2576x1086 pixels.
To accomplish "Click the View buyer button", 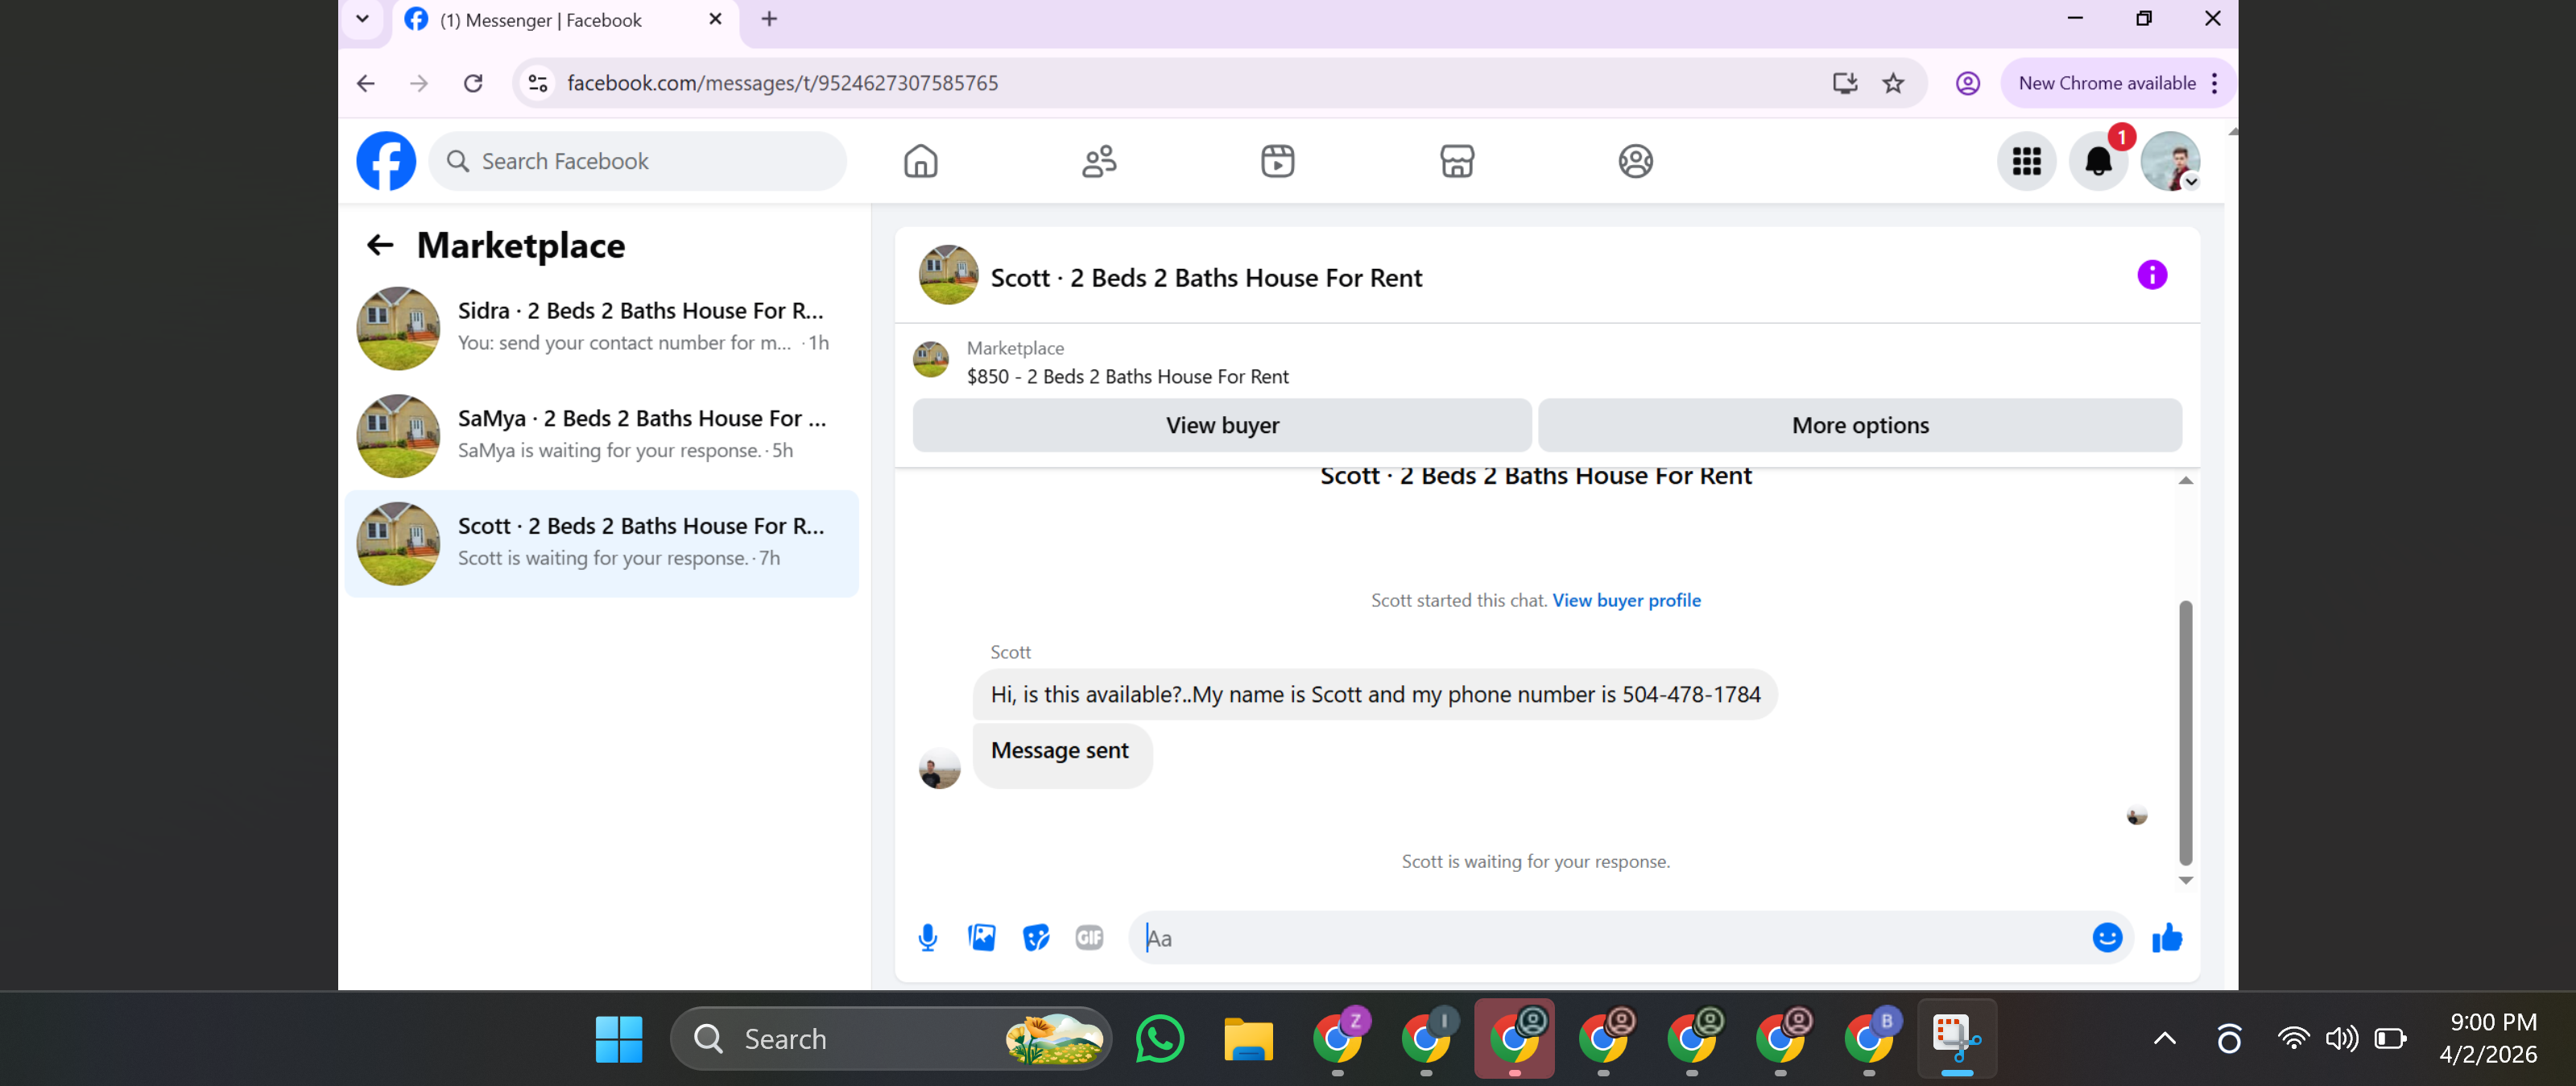I will [x=1221, y=425].
